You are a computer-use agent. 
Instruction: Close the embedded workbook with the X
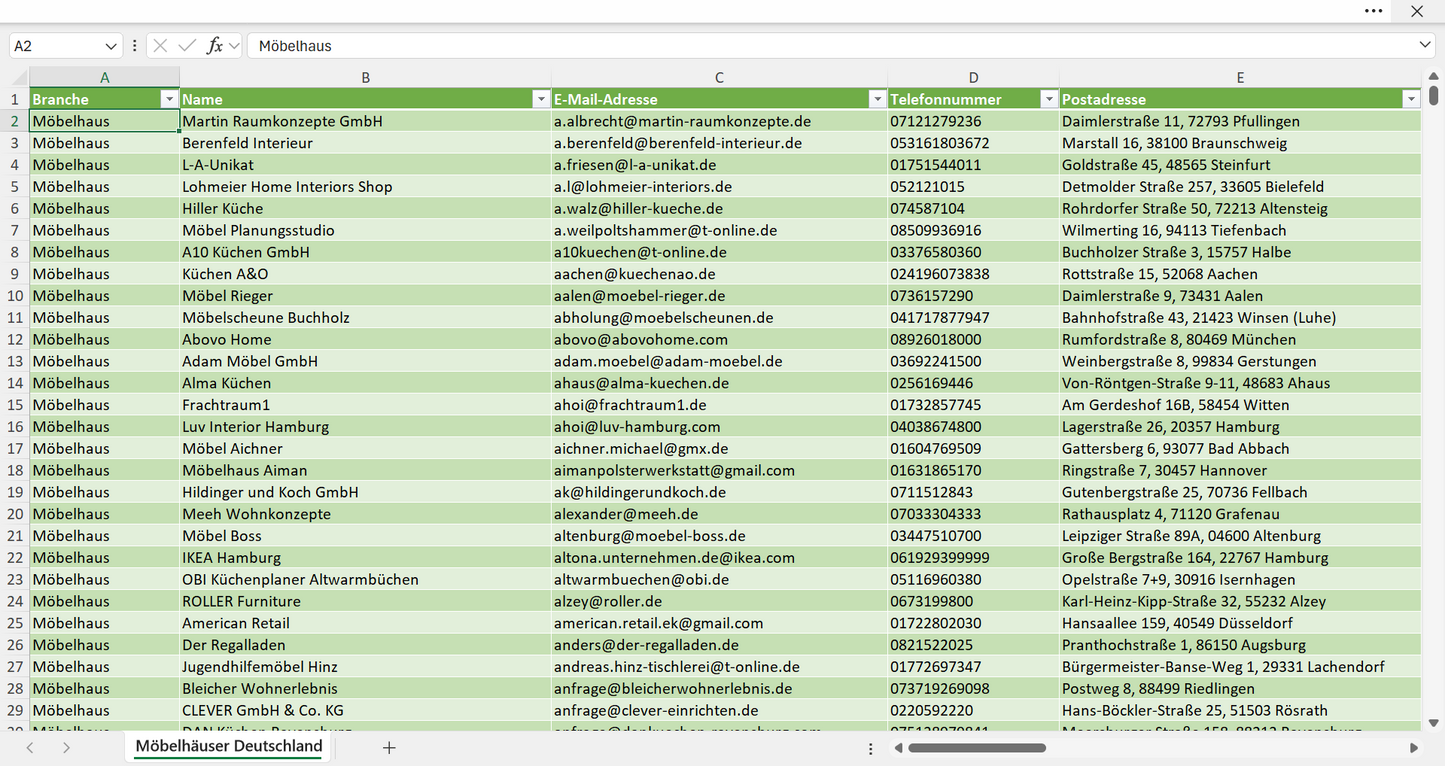click(x=1417, y=11)
